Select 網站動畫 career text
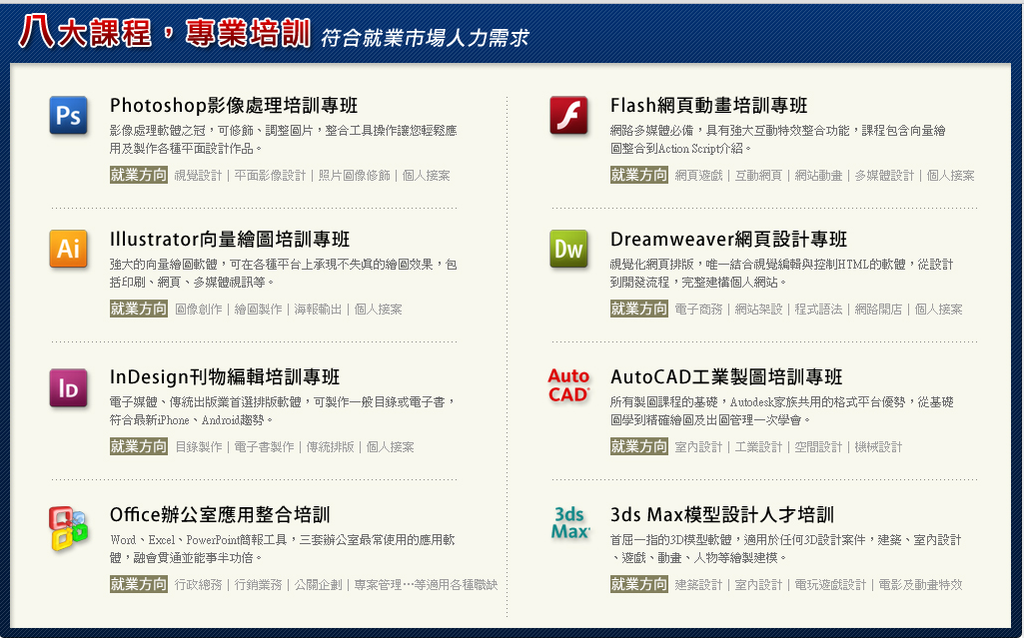Screen dimensions: 1024x638 point(818,176)
